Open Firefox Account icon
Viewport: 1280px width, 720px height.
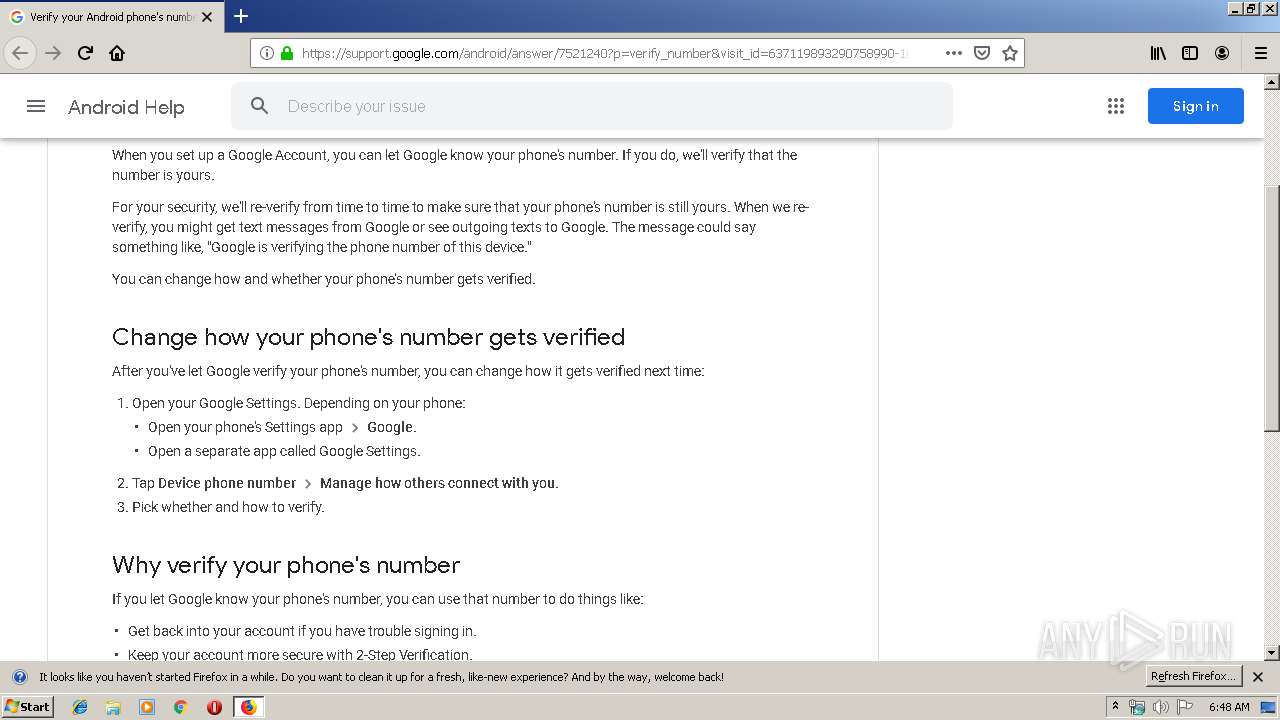click(1222, 53)
